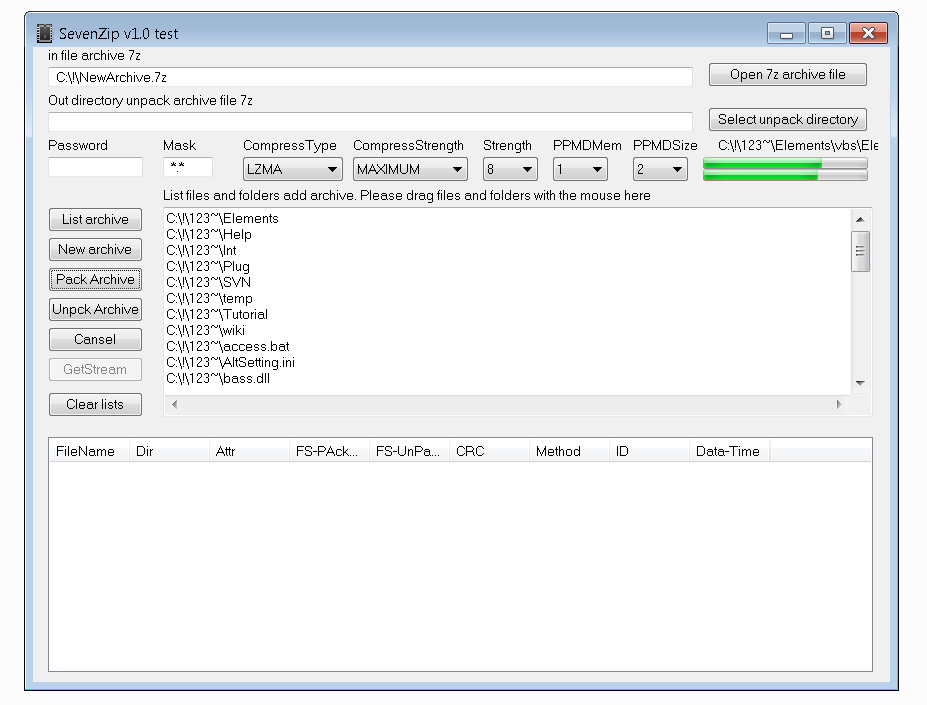Click the List archive button
The width and height of the screenshot is (927, 705).
coord(95,219)
